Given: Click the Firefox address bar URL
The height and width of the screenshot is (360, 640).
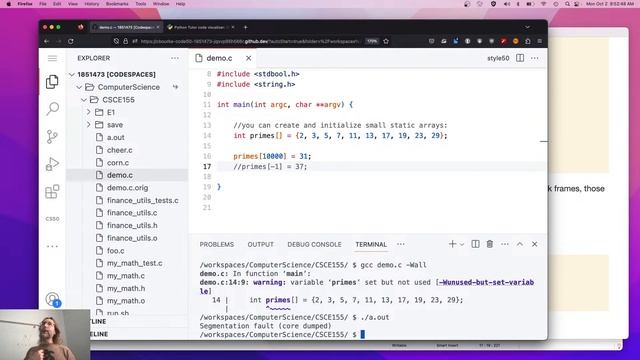Looking at the screenshot, I should [250, 41].
